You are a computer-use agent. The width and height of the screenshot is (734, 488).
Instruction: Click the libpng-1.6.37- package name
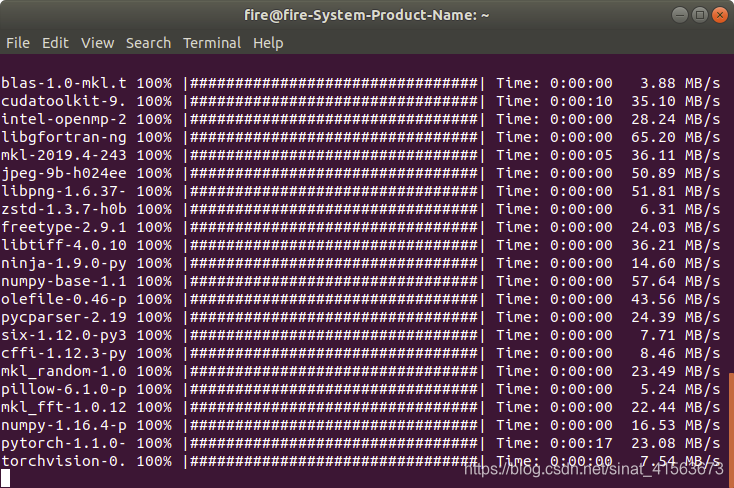coord(64,191)
